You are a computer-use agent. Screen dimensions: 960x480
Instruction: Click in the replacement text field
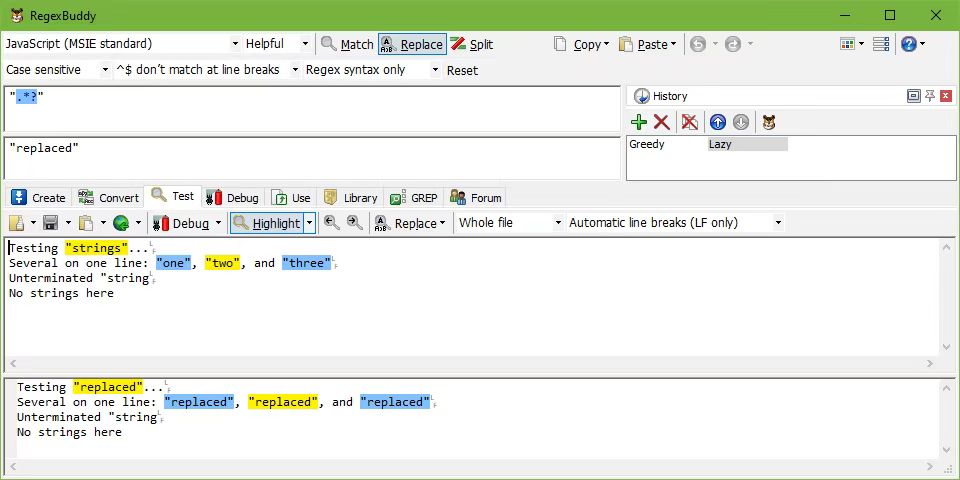310,158
